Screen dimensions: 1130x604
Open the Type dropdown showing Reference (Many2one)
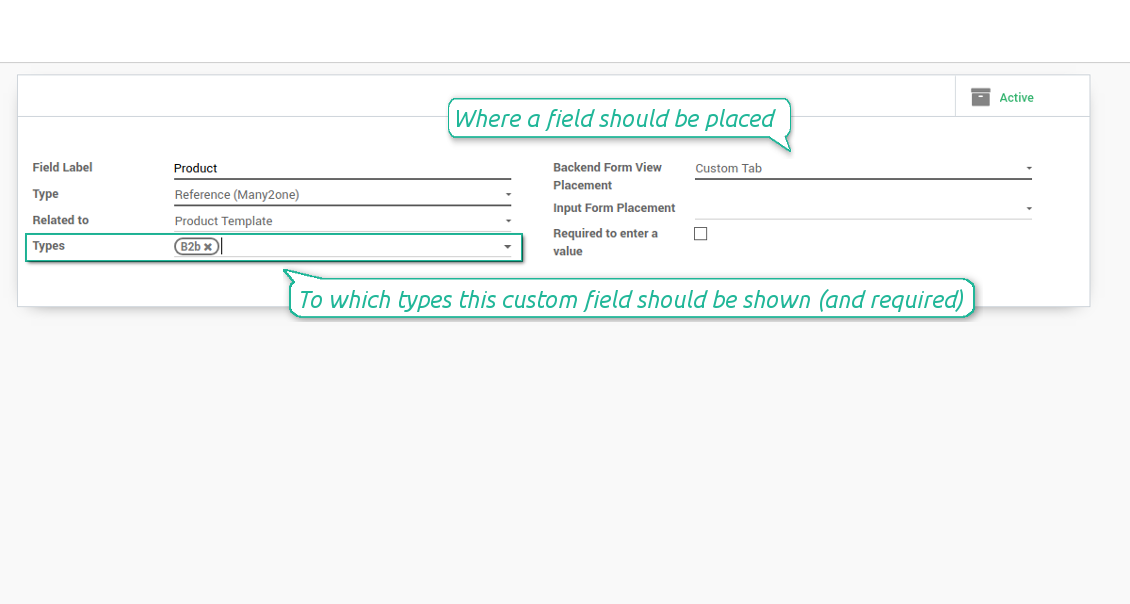coord(342,195)
